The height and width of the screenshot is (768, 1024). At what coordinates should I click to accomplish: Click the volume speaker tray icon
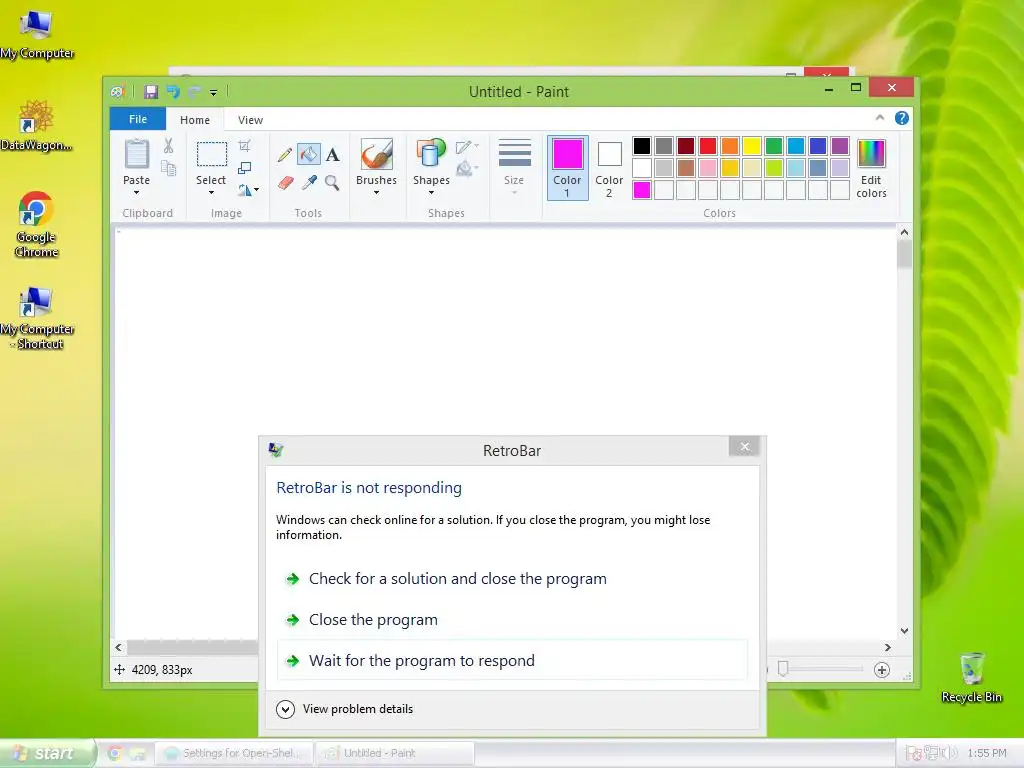(948, 753)
